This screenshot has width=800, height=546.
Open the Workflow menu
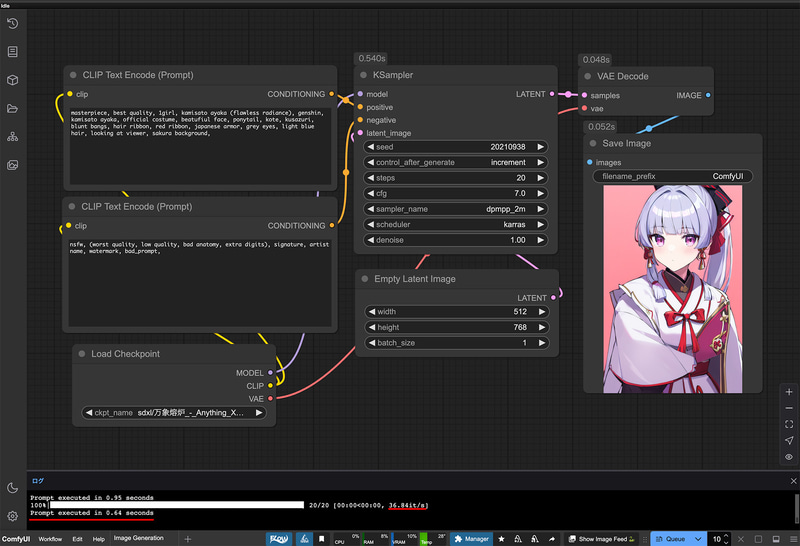(x=50, y=539)
